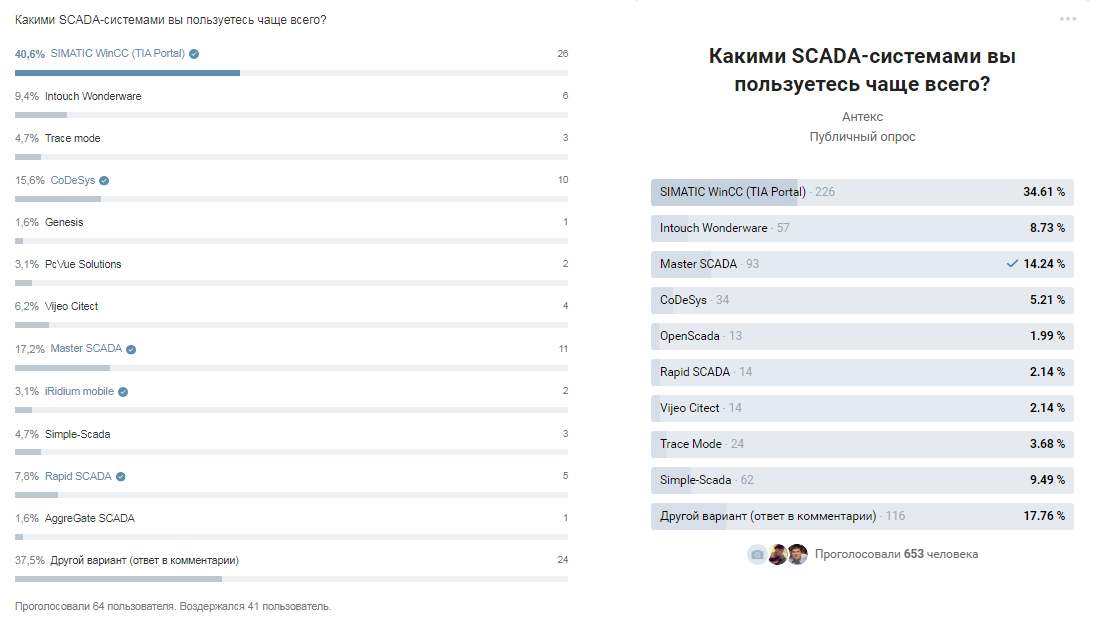Click the Intouch Wonderware progress bar left

pos(291,115)
